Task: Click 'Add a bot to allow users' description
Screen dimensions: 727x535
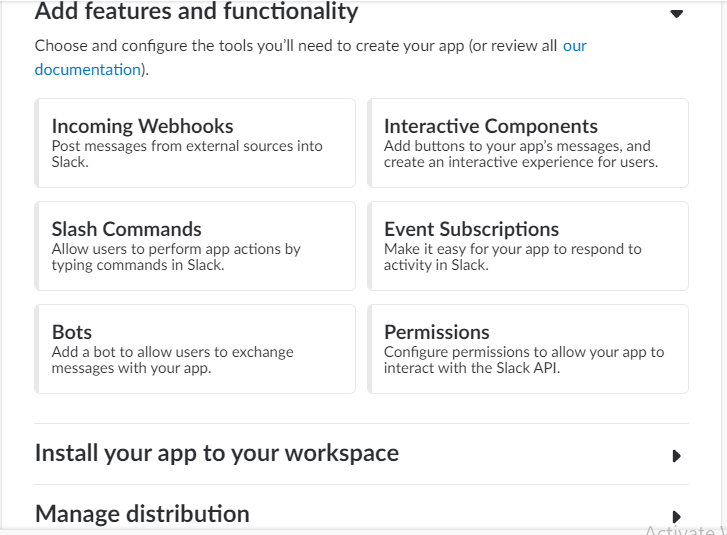Action: click(172, 360)
